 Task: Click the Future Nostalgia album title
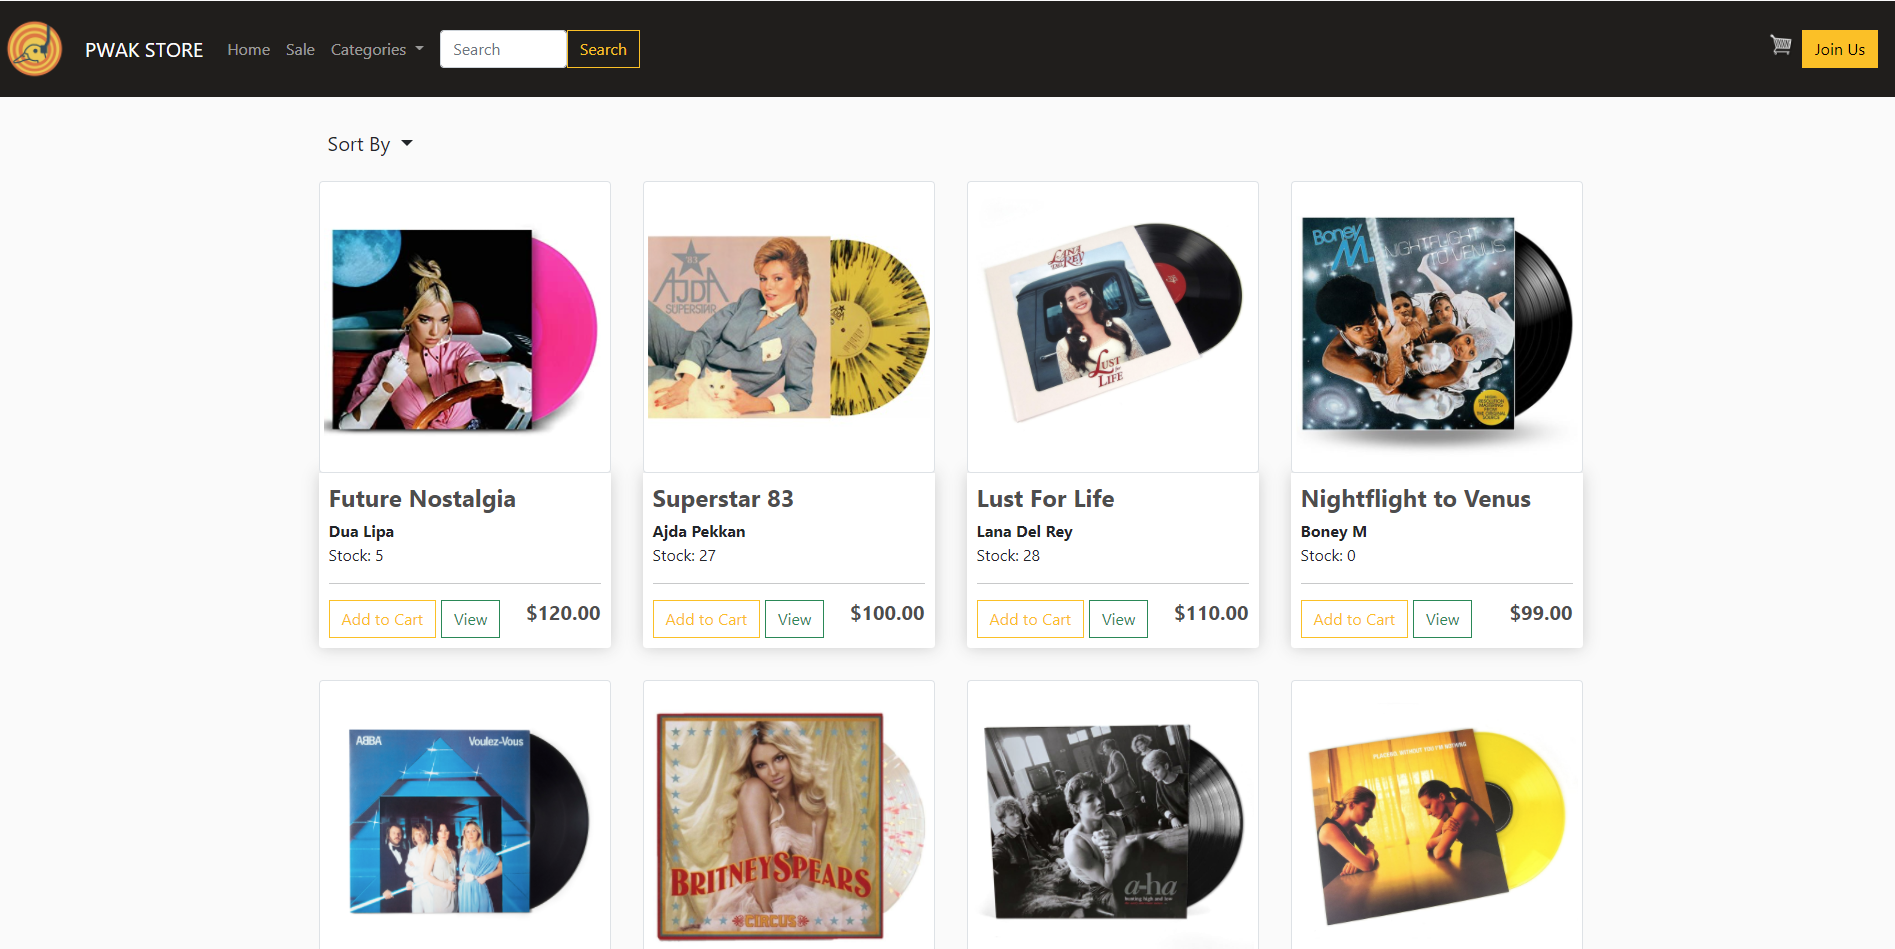(x=421, y=498)
